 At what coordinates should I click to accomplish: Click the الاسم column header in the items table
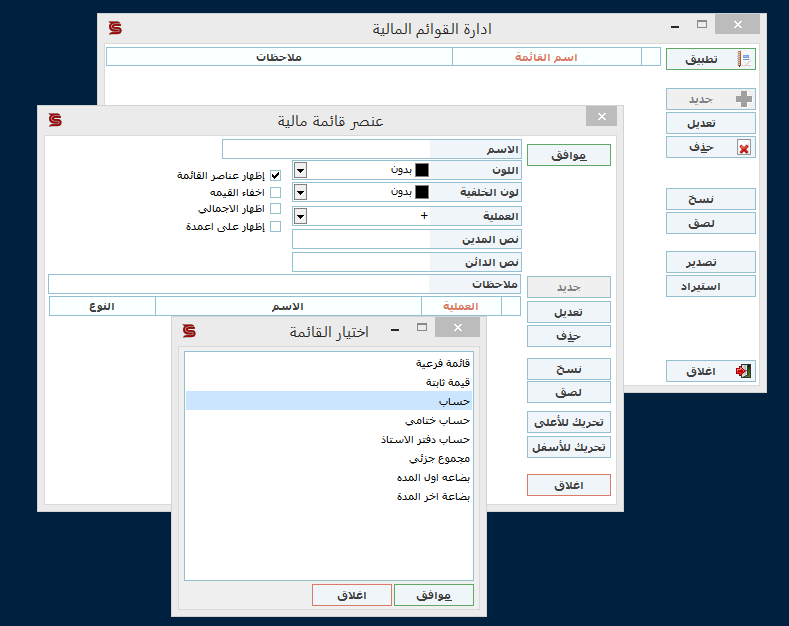pos(288,306)
